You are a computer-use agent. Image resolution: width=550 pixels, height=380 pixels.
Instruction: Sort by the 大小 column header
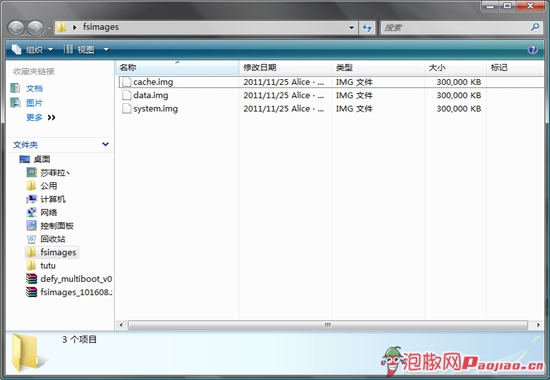click(455, 67)
